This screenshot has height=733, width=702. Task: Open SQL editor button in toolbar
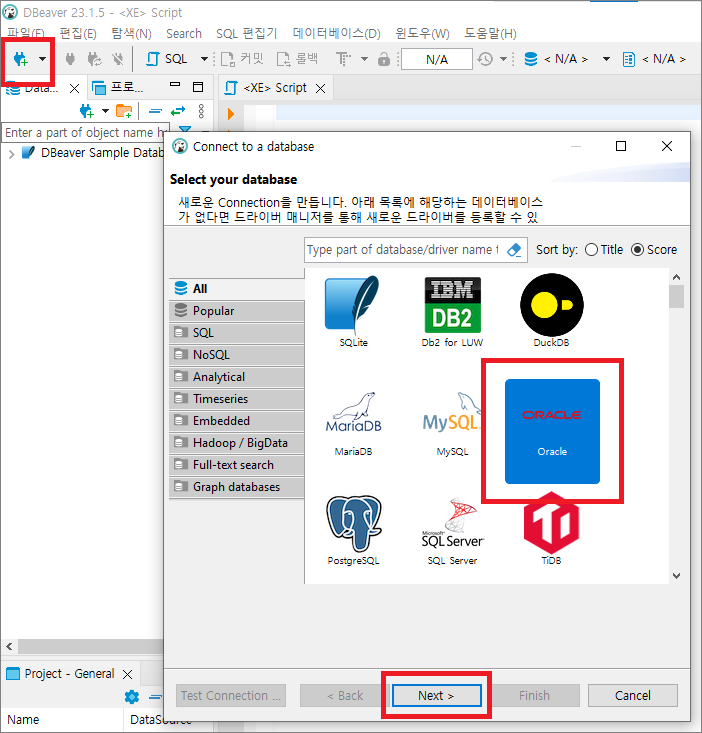pos(167,59)
